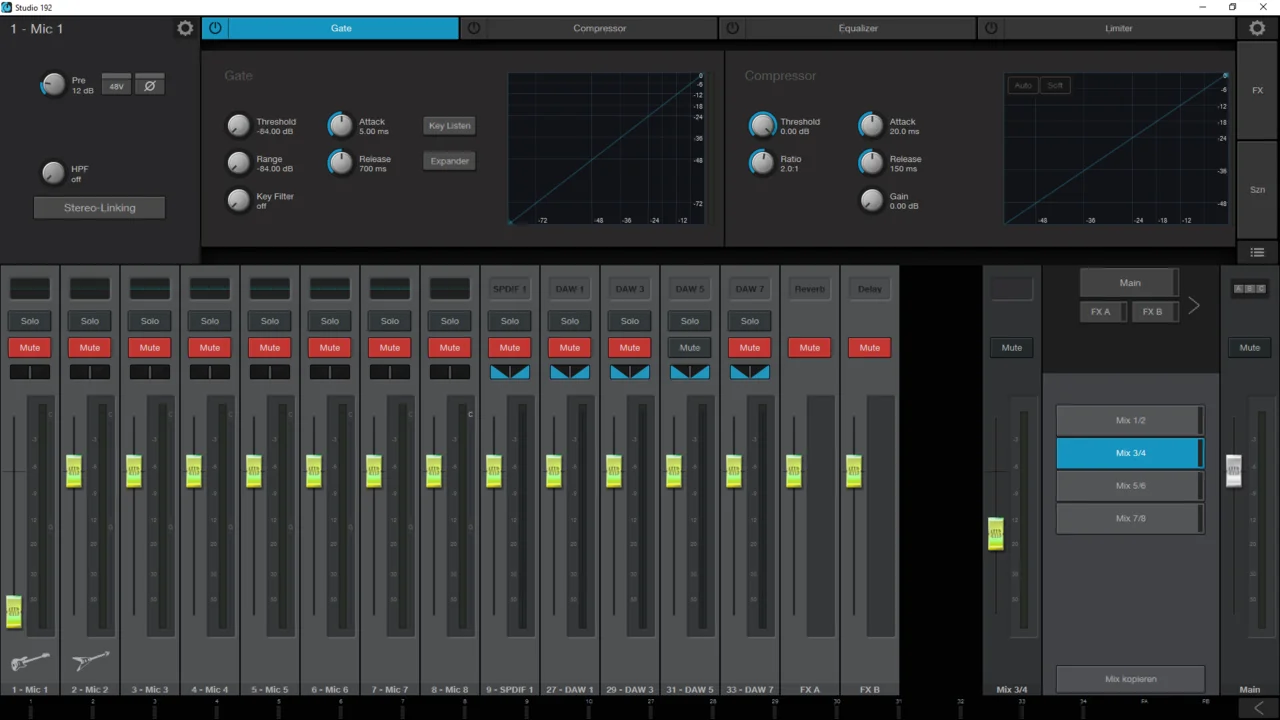
Task: Collapse panel with bottom-right back arrow
Action: pos(1258,708)
